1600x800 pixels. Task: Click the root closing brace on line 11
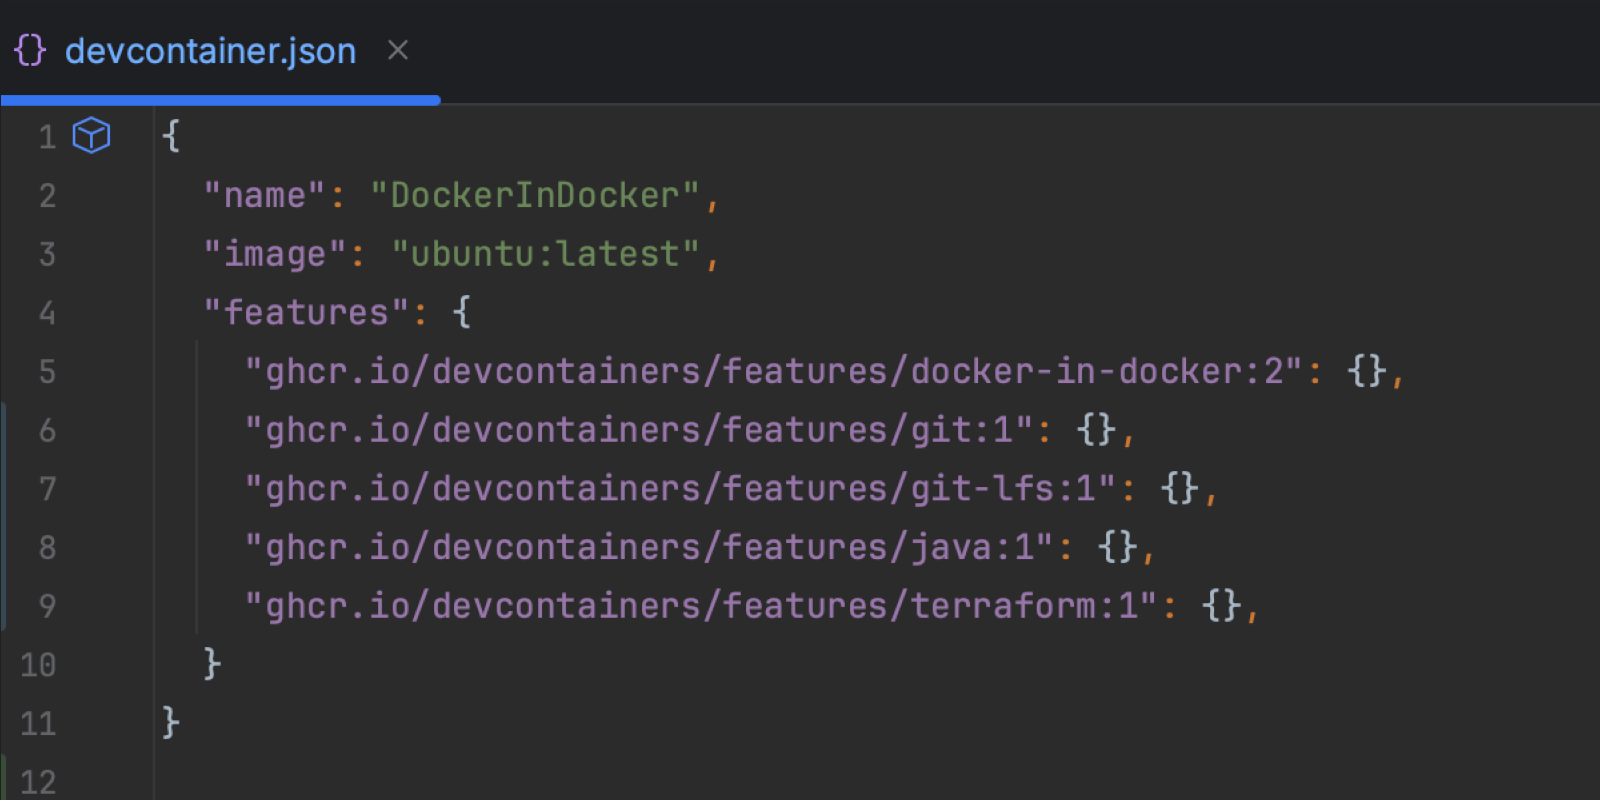(171, 722)
